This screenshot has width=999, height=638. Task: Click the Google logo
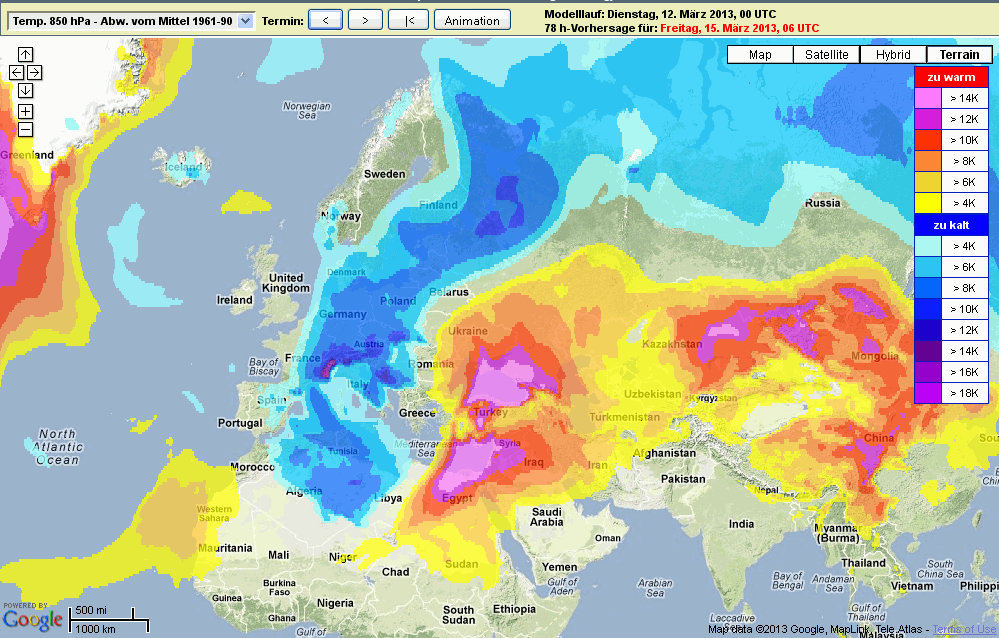32,620
